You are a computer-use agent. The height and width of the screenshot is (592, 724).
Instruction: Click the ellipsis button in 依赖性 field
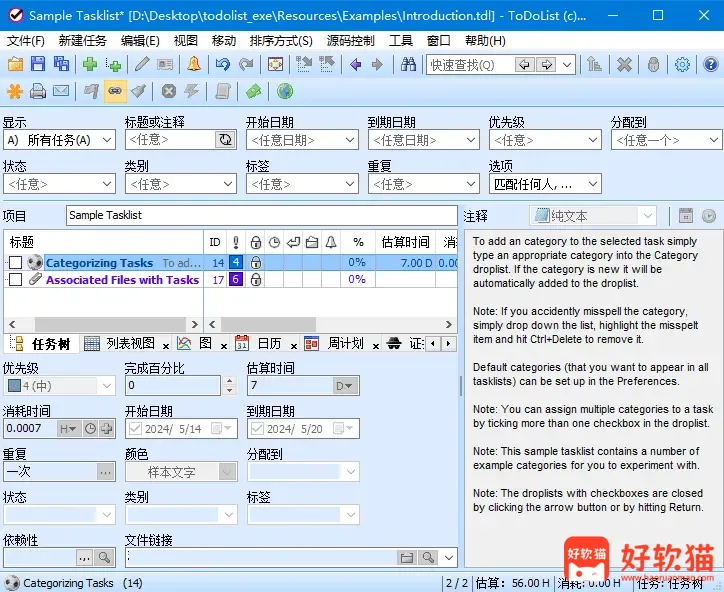tap(84, 558)
